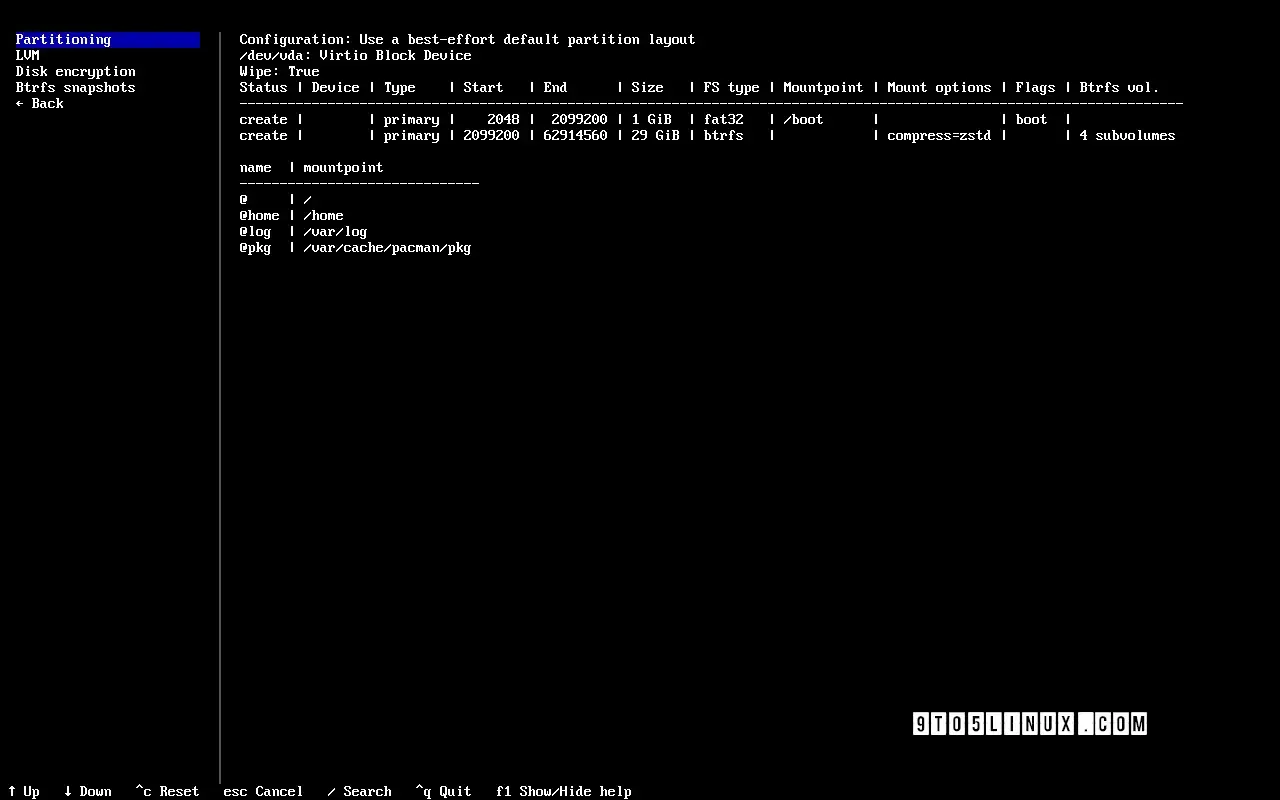Click the @home subvolume row

[x=291, y=216]
